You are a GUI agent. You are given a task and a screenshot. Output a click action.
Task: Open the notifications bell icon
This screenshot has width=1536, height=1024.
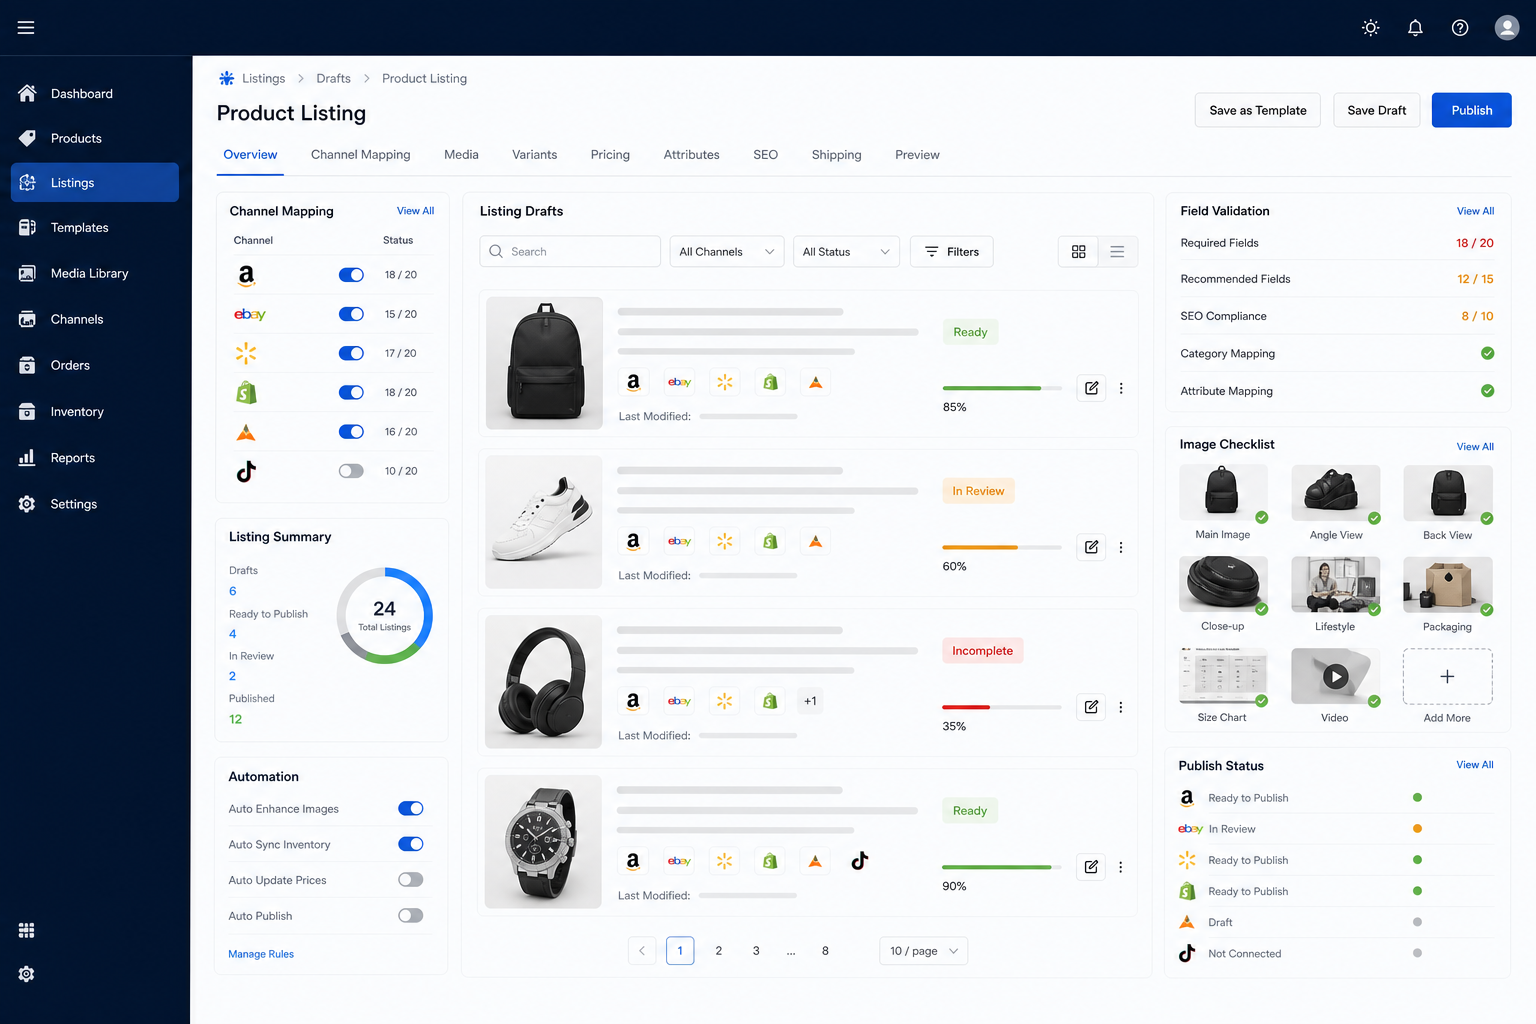tap(1415, 28)
